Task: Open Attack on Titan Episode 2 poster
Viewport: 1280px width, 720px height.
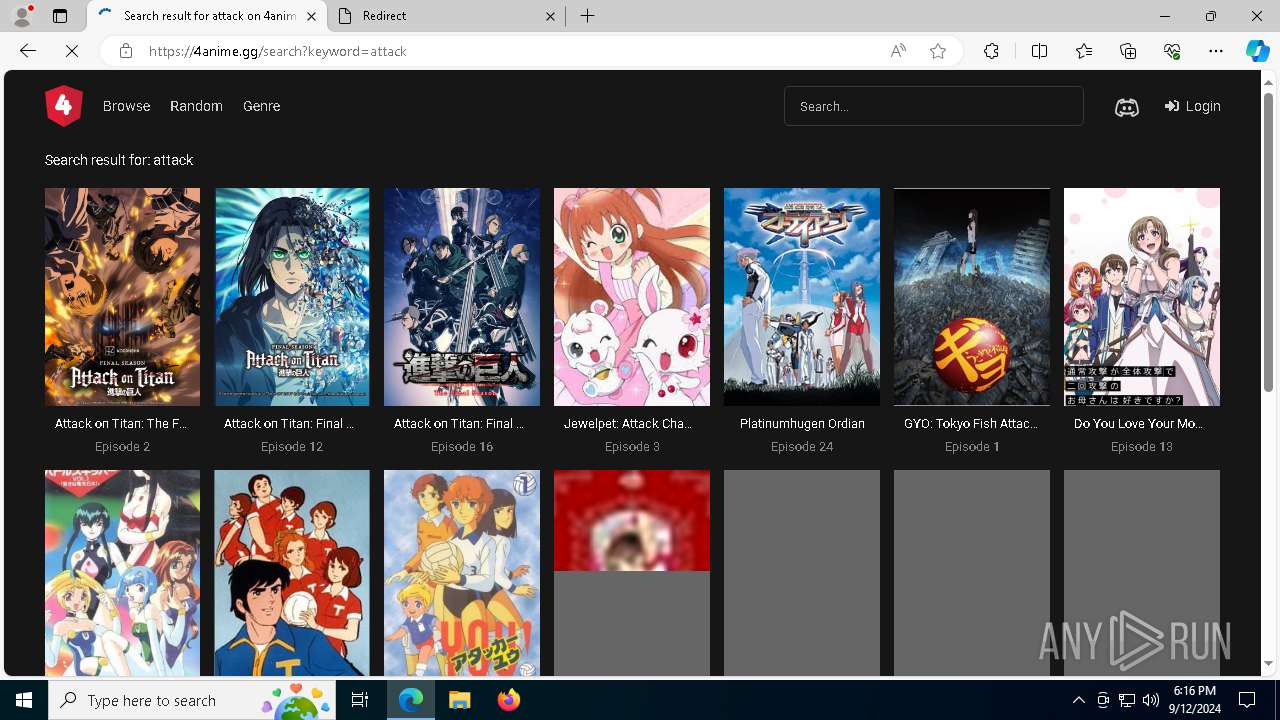Action: point(122,297)
